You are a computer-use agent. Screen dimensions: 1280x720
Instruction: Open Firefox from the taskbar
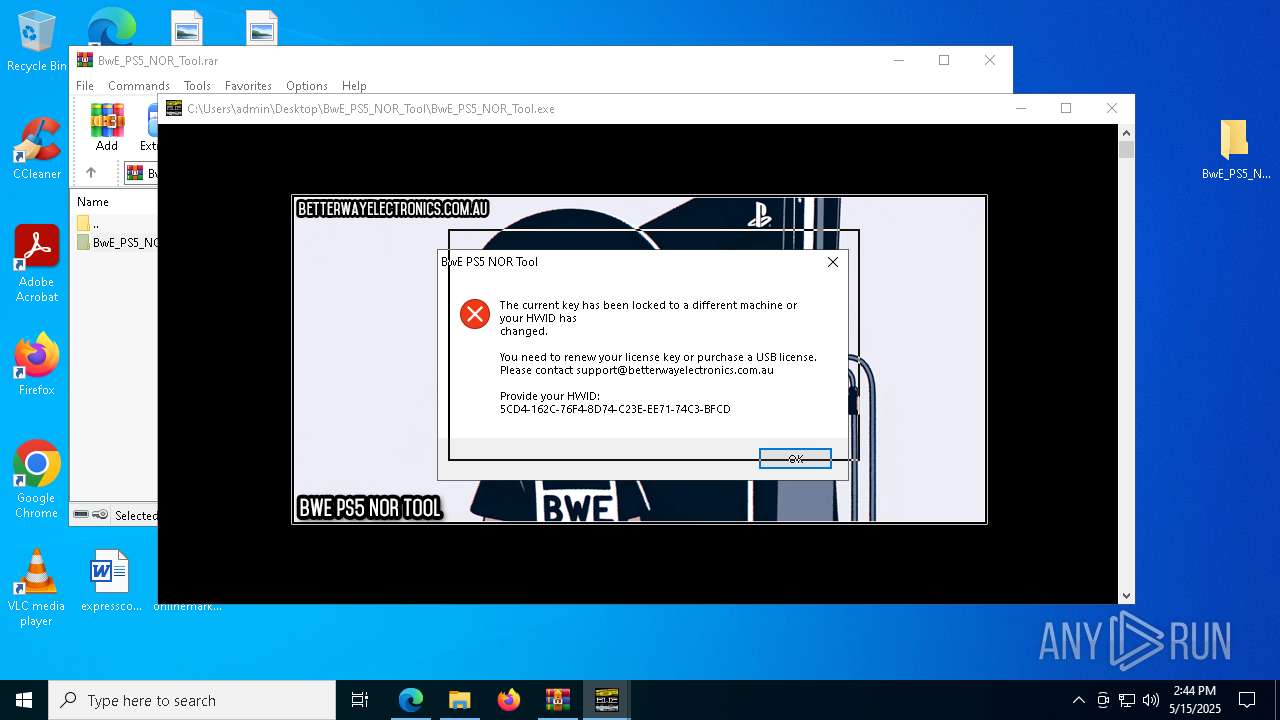509,700
